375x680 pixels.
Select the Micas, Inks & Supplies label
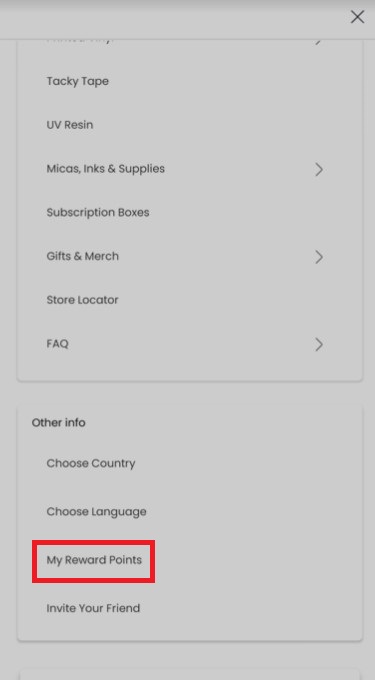pos(106,169)
